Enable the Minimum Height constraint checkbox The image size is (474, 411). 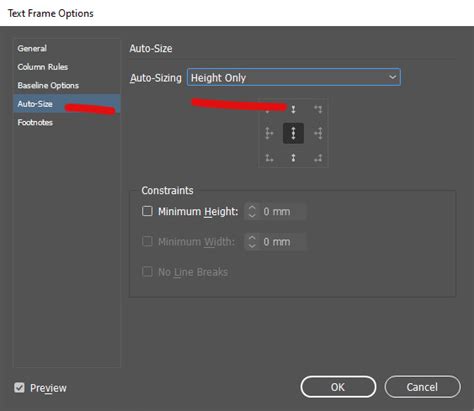(x=147, y=211)
